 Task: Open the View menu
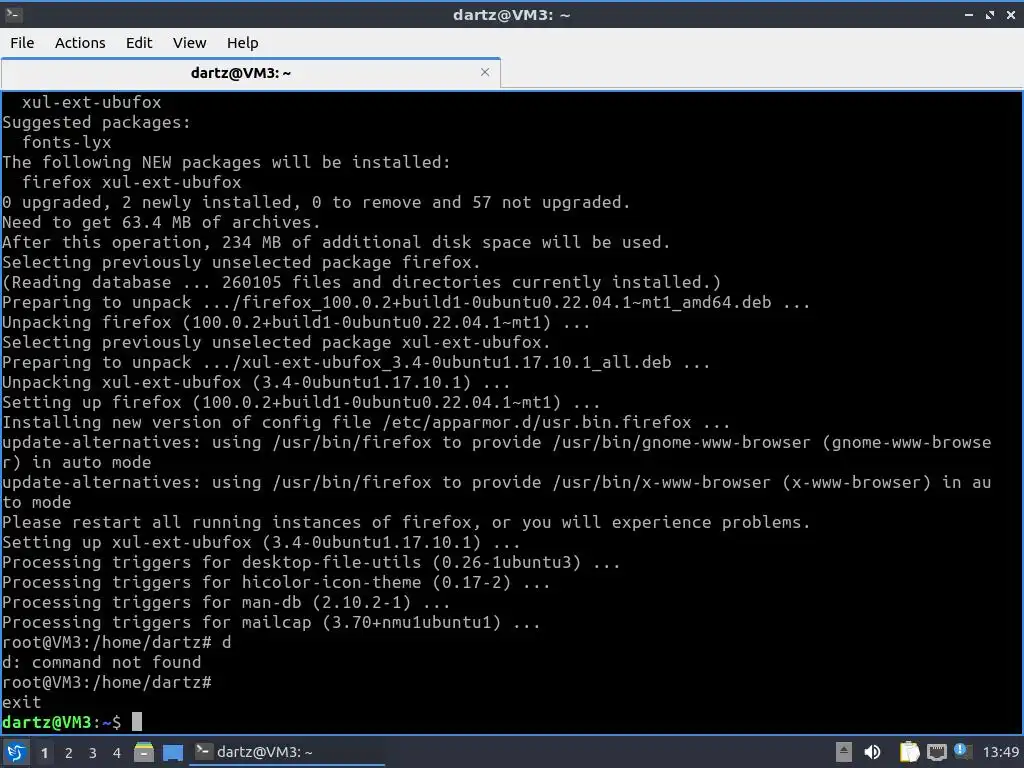[189, 43]
